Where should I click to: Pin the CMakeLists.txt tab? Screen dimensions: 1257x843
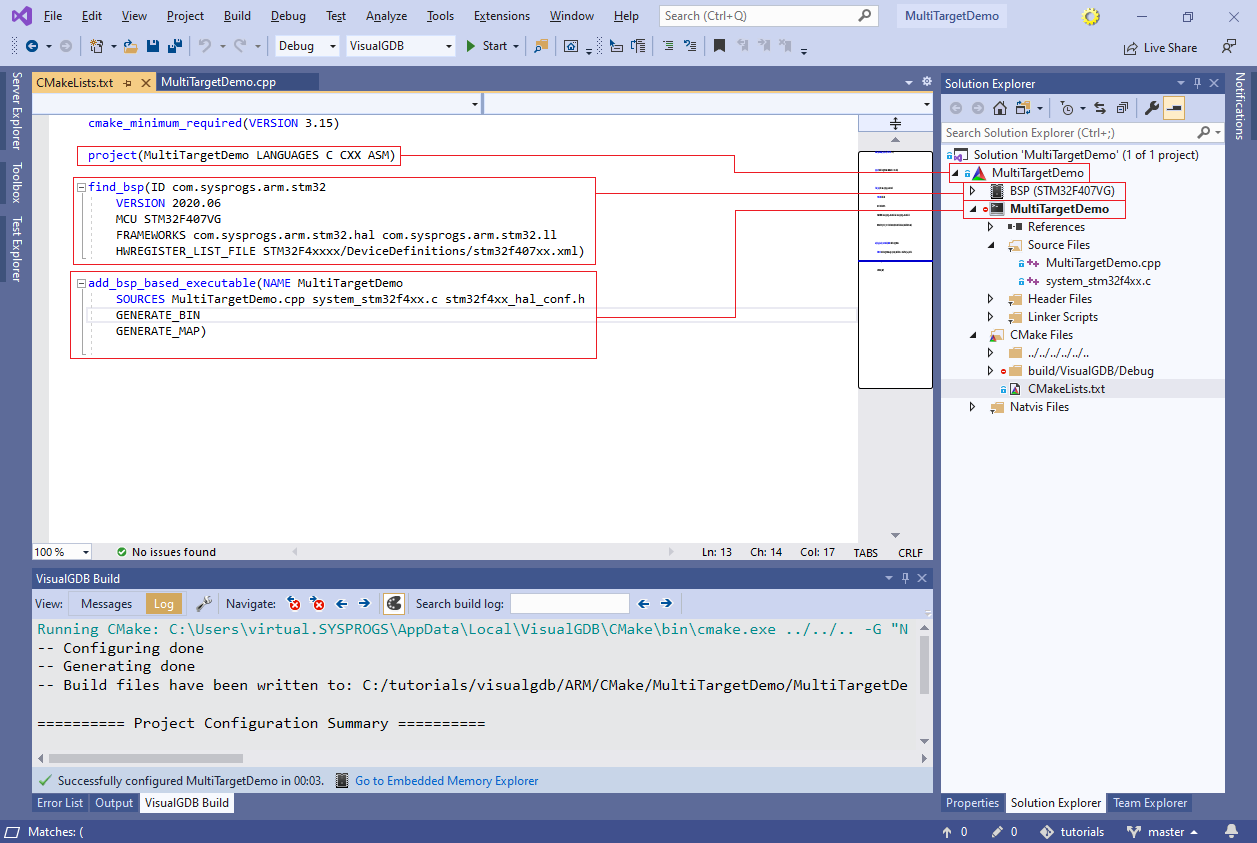128,83
